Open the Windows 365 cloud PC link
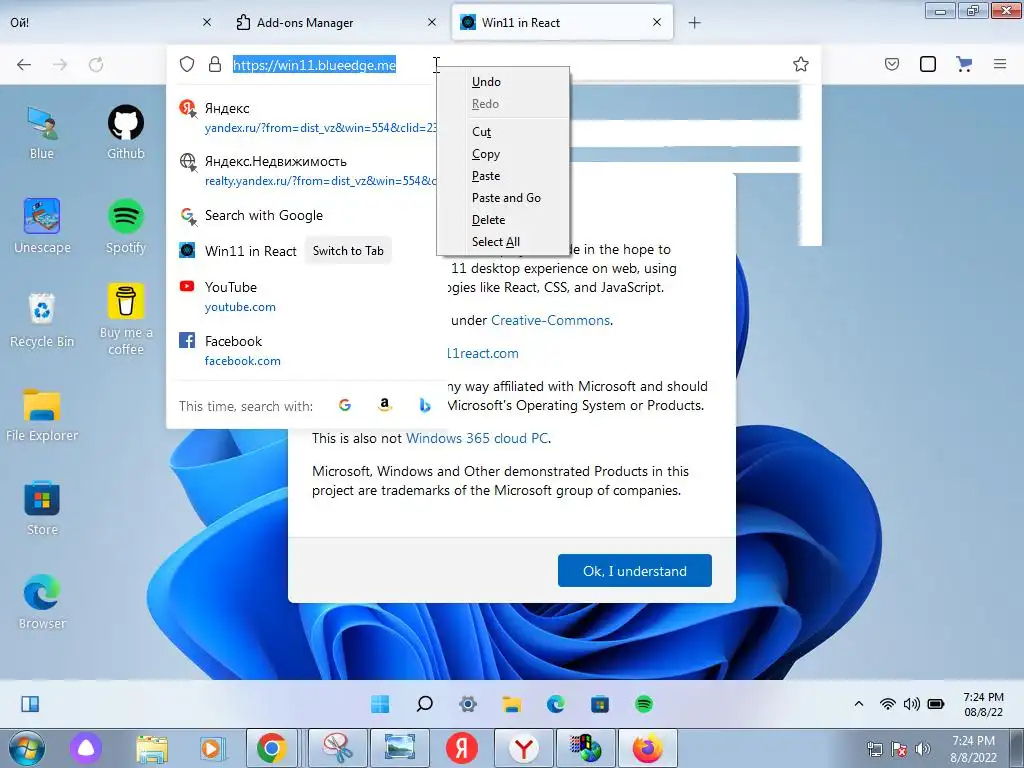The width and height of the screenshot is (1024, 768). coord(477,438)
